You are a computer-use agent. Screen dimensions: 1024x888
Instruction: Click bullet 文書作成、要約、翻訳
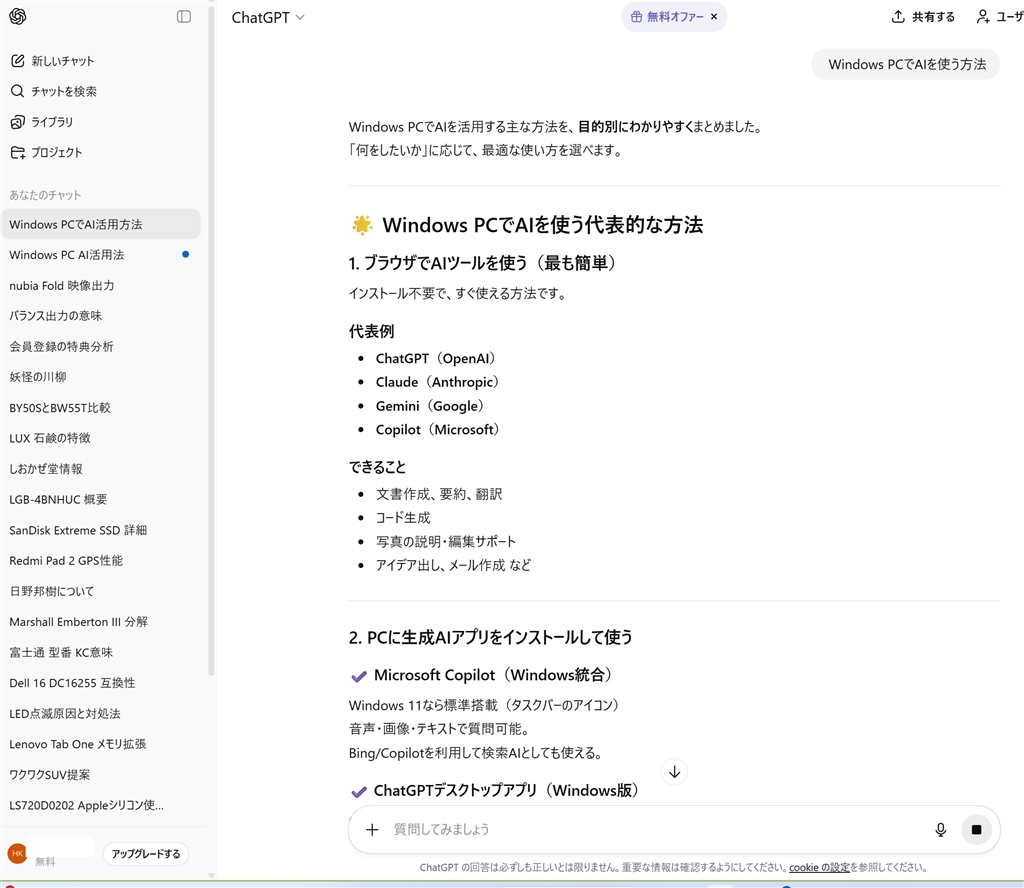(439, 494)
